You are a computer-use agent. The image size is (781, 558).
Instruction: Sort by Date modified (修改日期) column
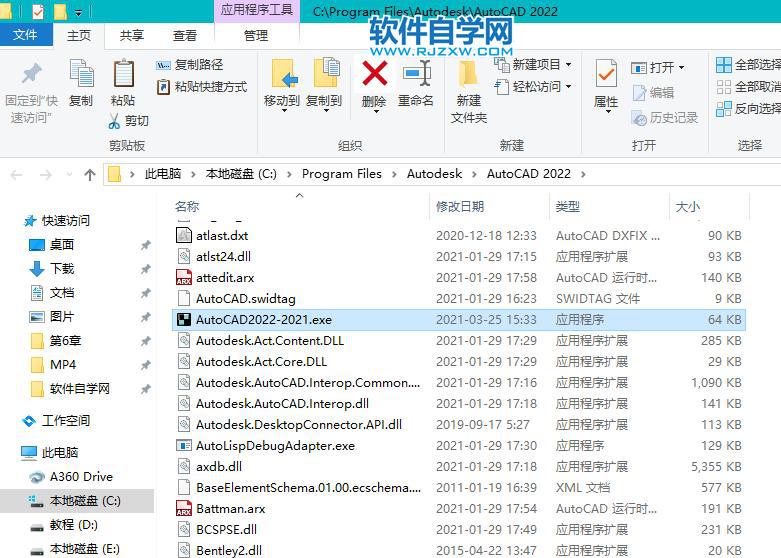[x=460, y=206]
